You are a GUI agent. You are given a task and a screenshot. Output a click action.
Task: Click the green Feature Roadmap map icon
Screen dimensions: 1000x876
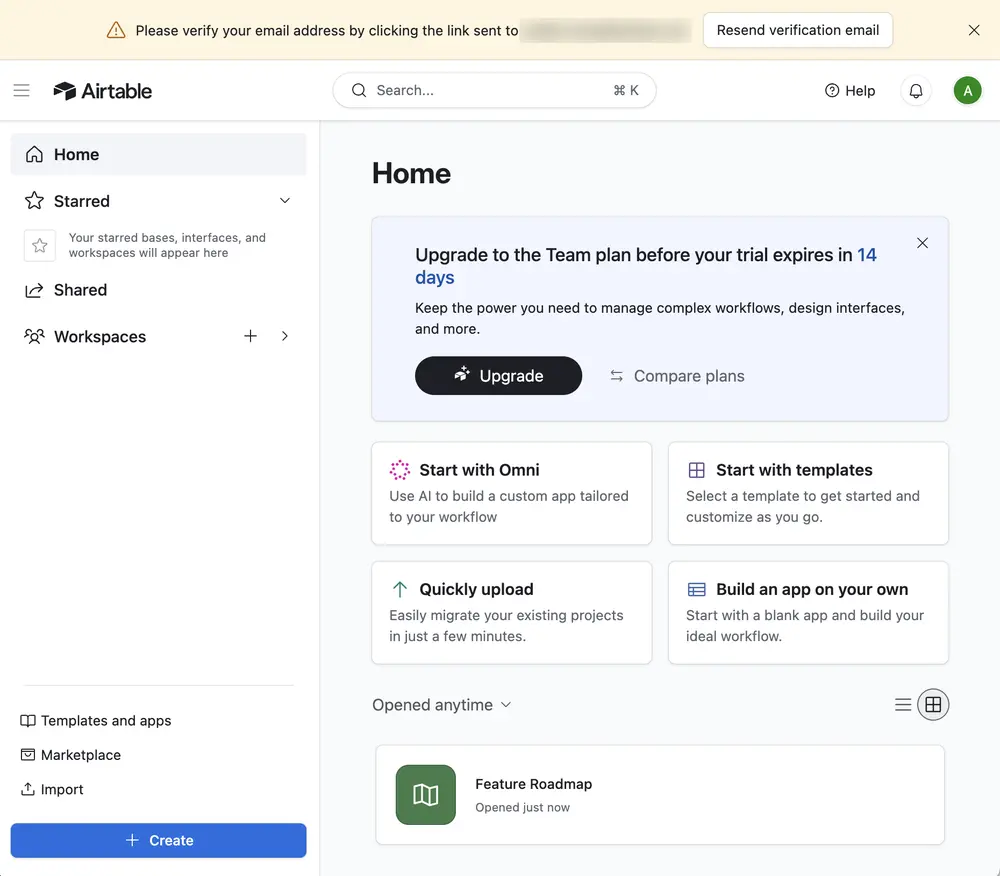pyautogui.click(x=425, y=794)
